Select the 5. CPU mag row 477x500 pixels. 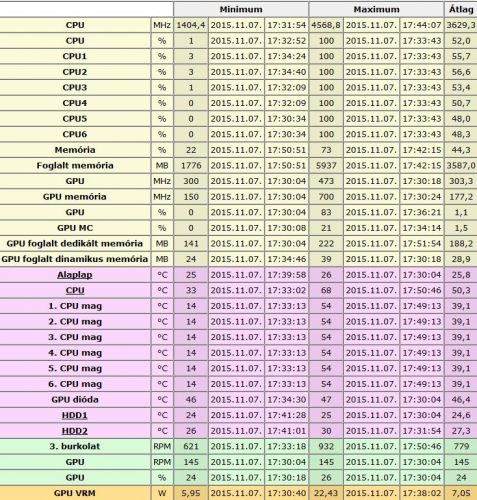(x=238, y=368)
